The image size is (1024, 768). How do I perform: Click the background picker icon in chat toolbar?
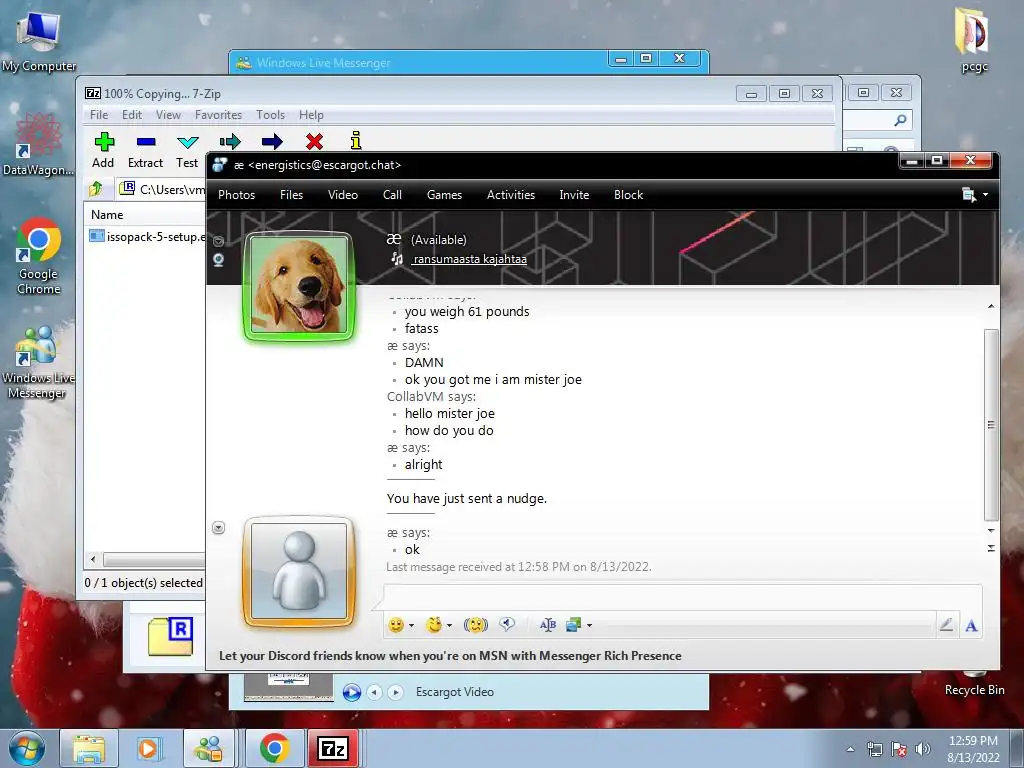[573, 625]
